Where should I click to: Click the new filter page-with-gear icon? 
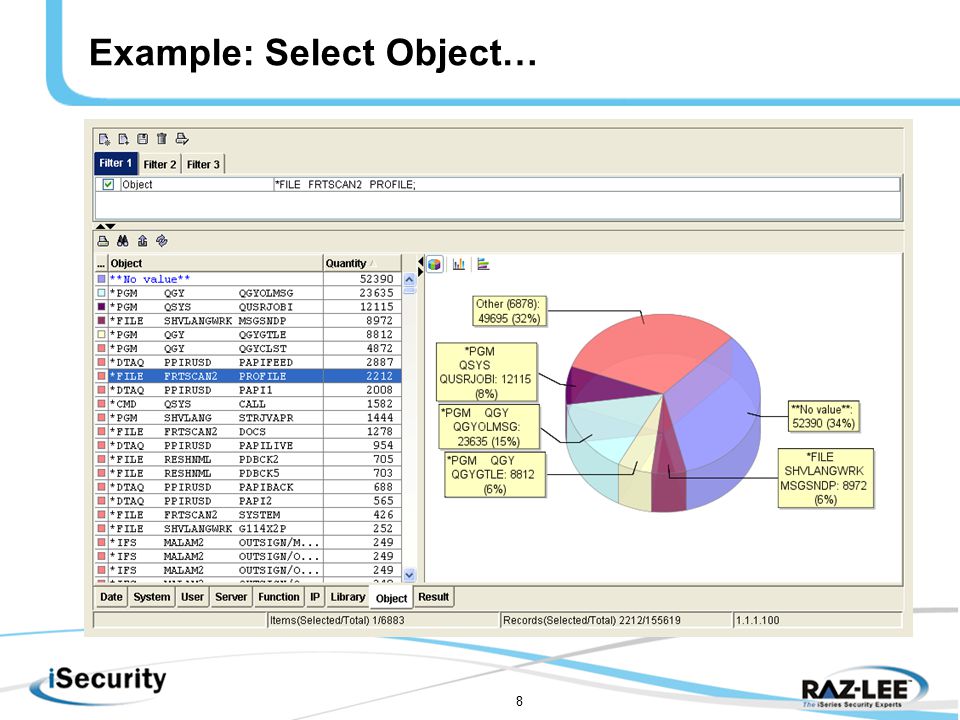click(104, 139)
